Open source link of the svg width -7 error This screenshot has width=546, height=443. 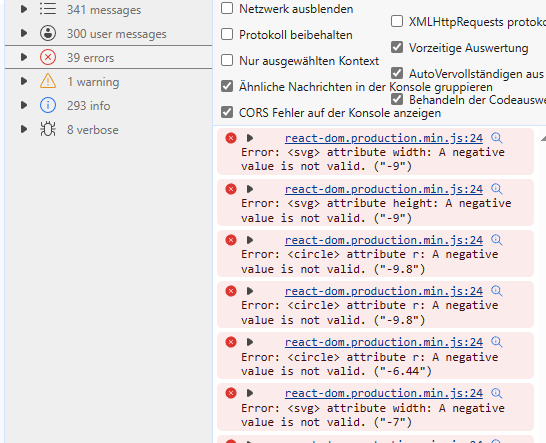[384, 393]
